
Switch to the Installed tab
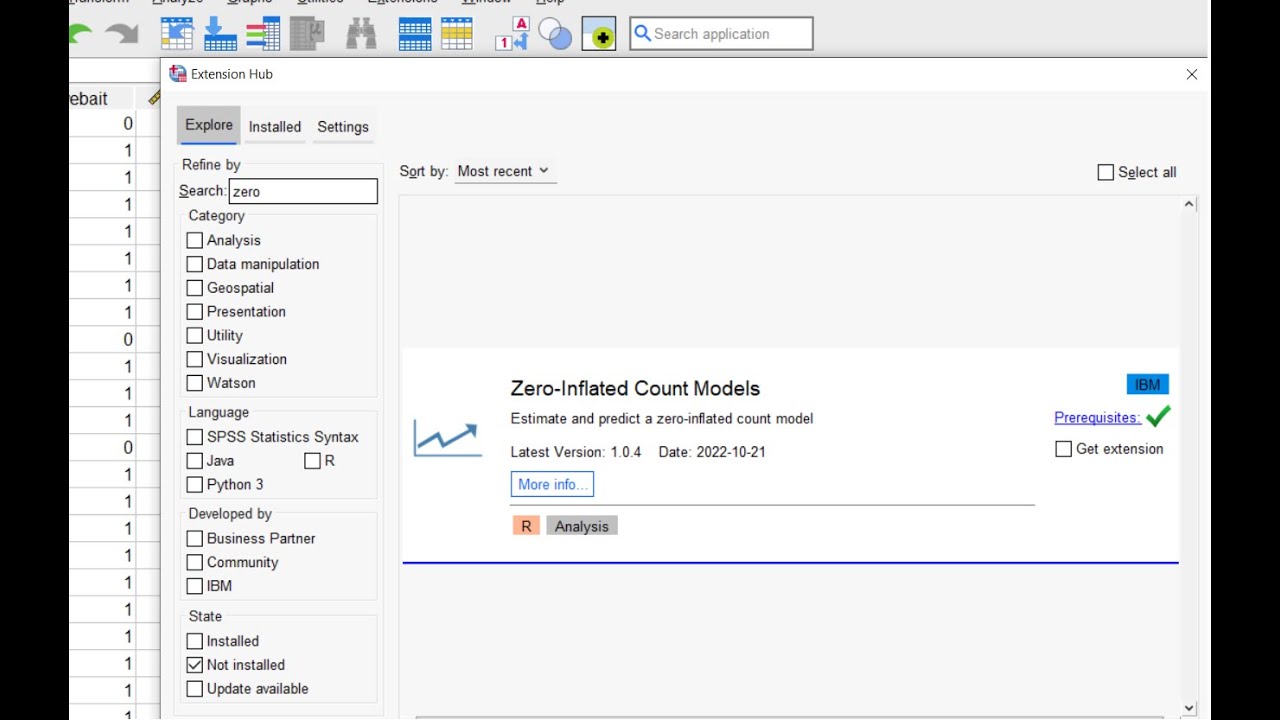click(275, 127)
